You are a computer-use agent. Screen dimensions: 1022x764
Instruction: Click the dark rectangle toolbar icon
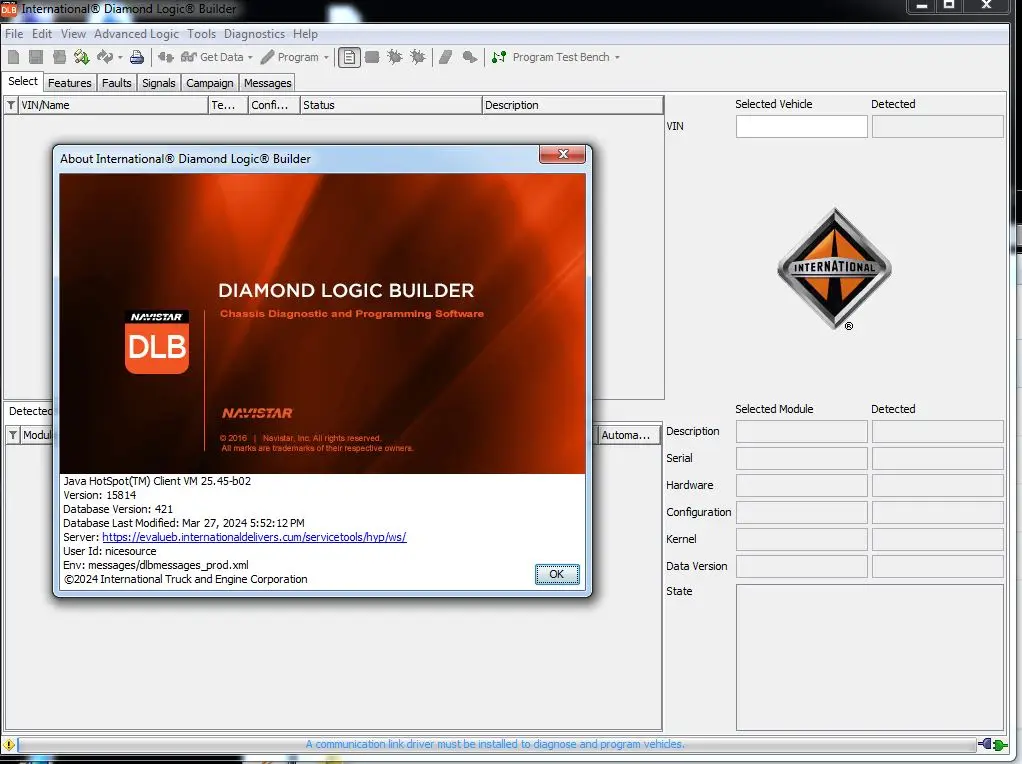[372, 57]
